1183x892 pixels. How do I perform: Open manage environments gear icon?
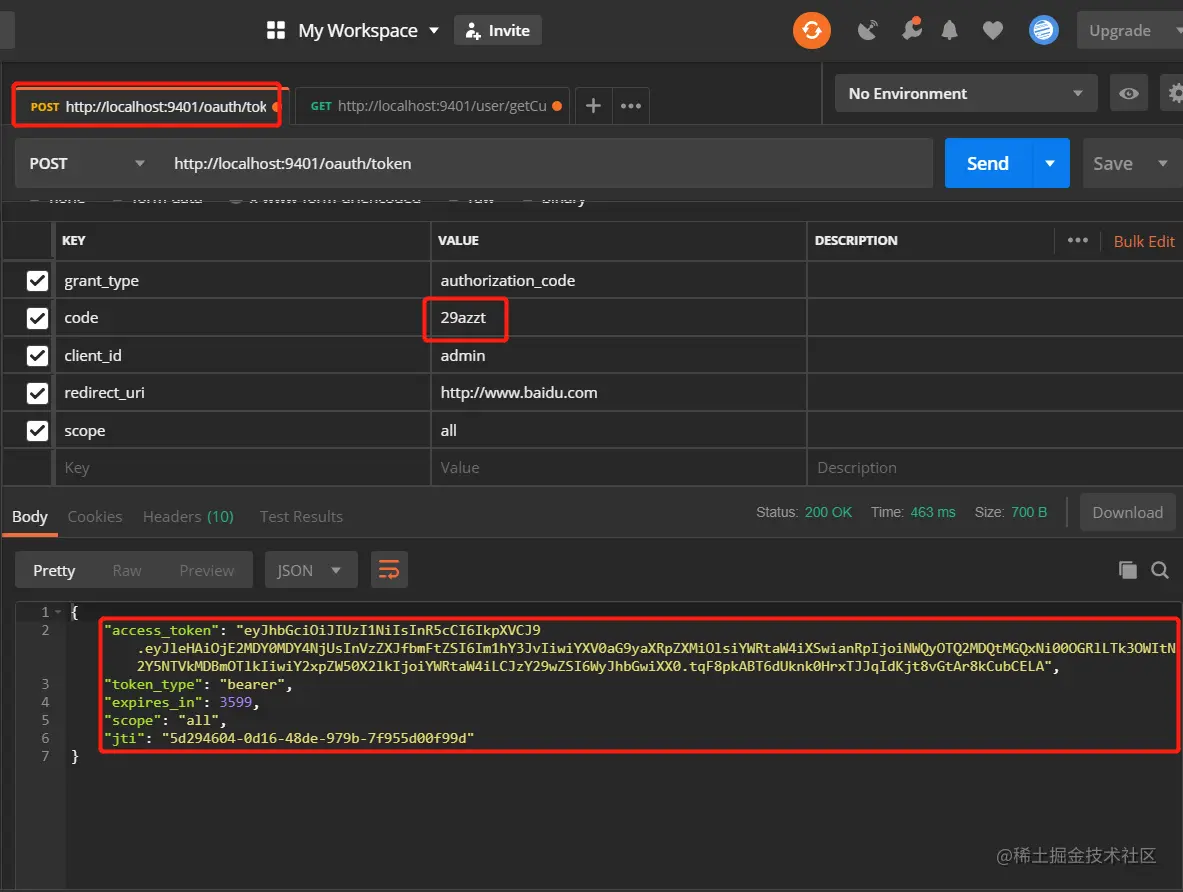tap(1174, 94)
